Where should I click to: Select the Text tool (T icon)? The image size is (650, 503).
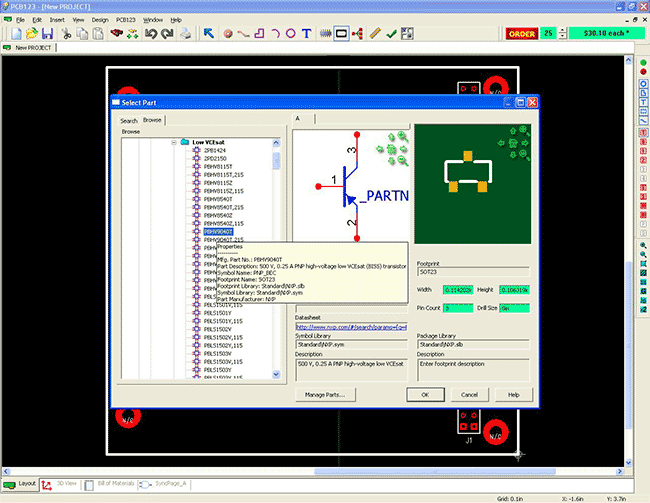click(x=305, y=33)
